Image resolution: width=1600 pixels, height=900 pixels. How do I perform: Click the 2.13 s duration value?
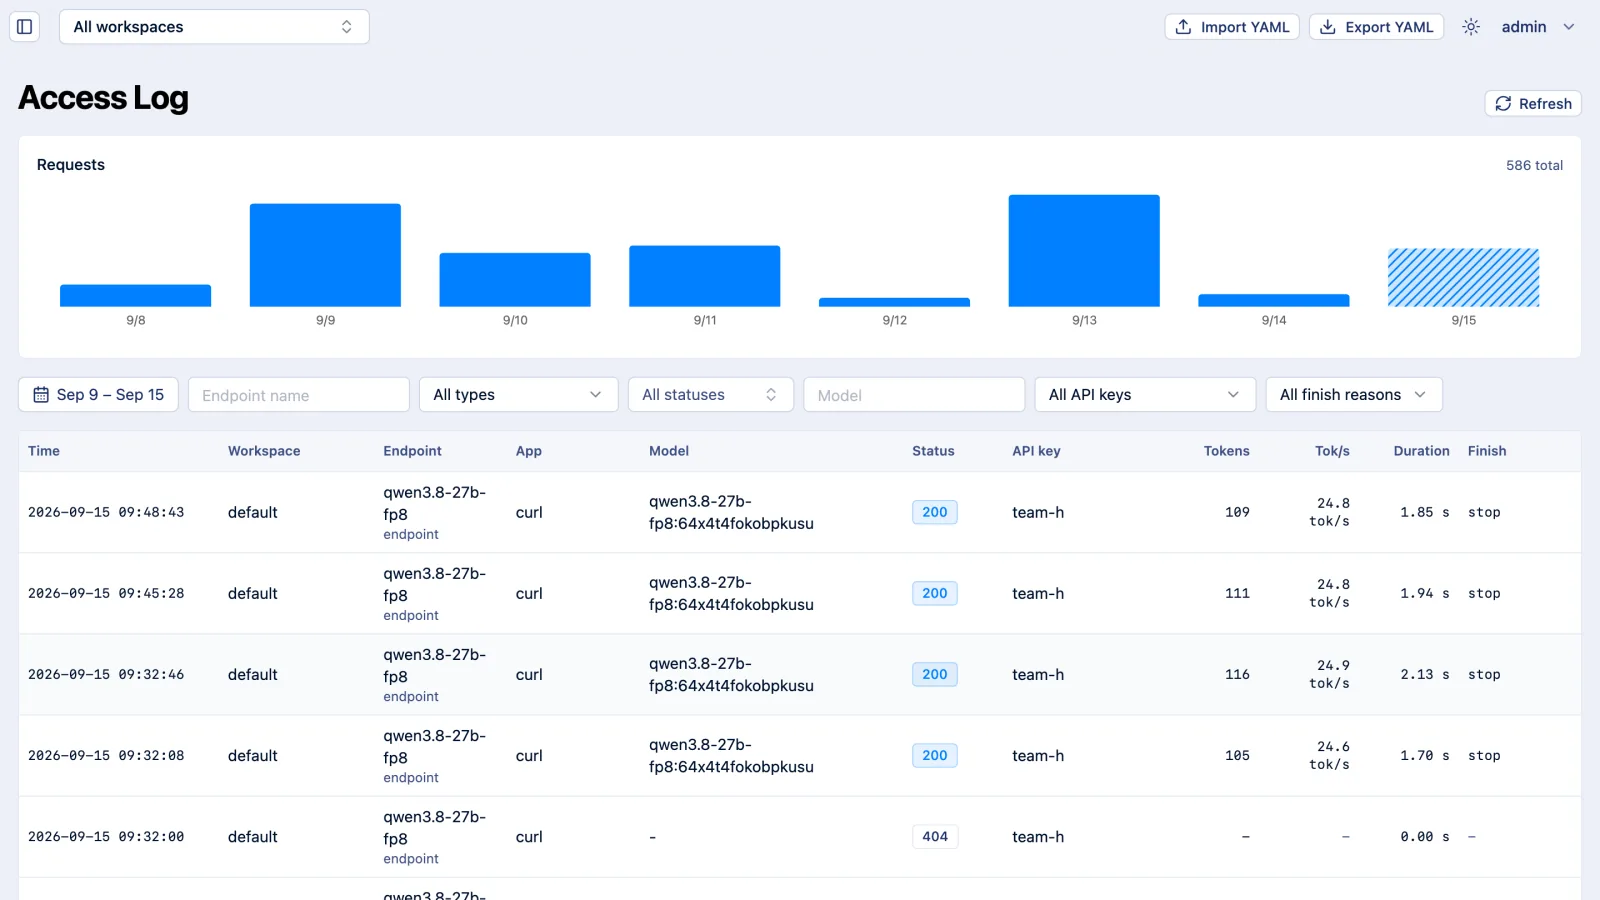1424,674
